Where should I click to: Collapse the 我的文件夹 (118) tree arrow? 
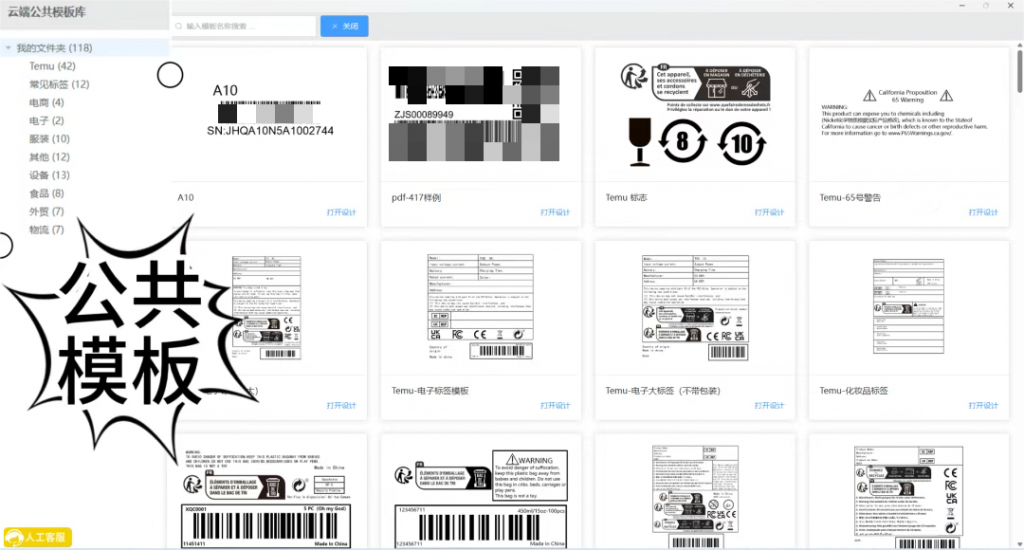click(8, 48)
